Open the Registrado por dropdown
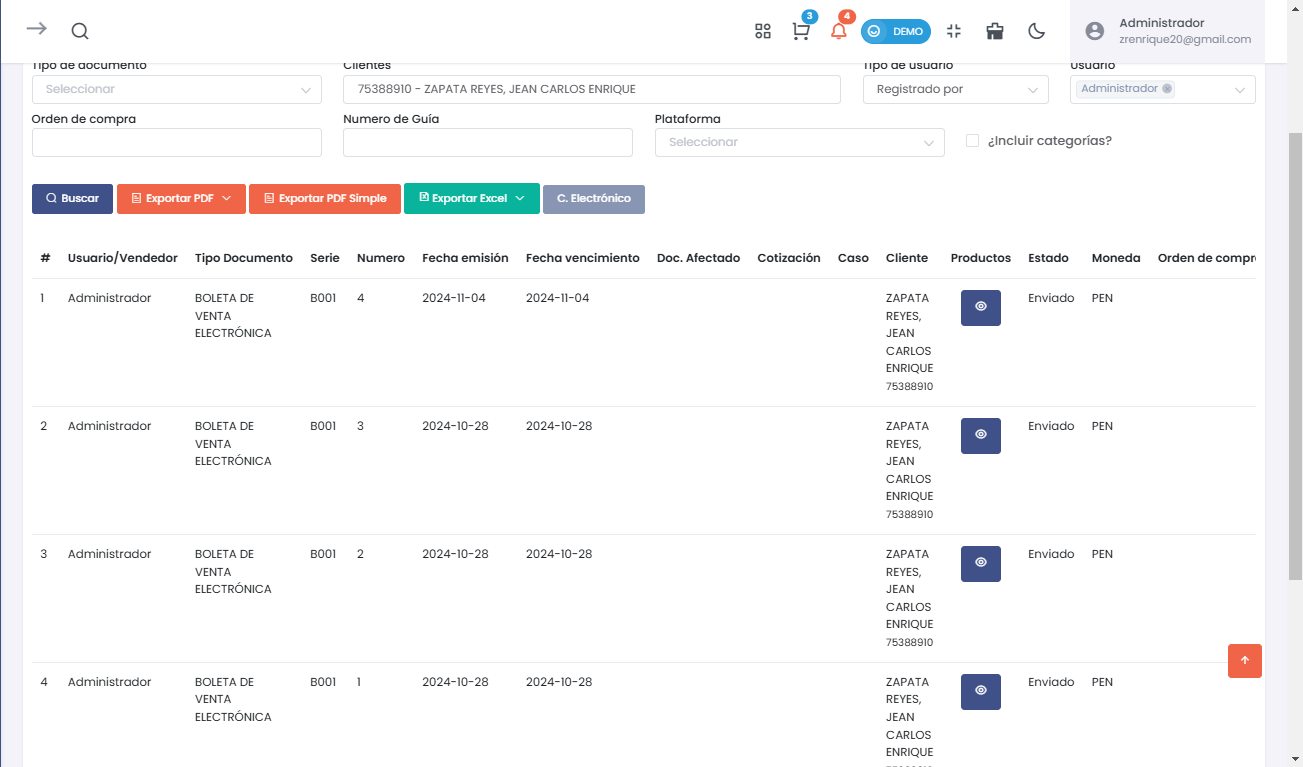 (x=956, y=89)
